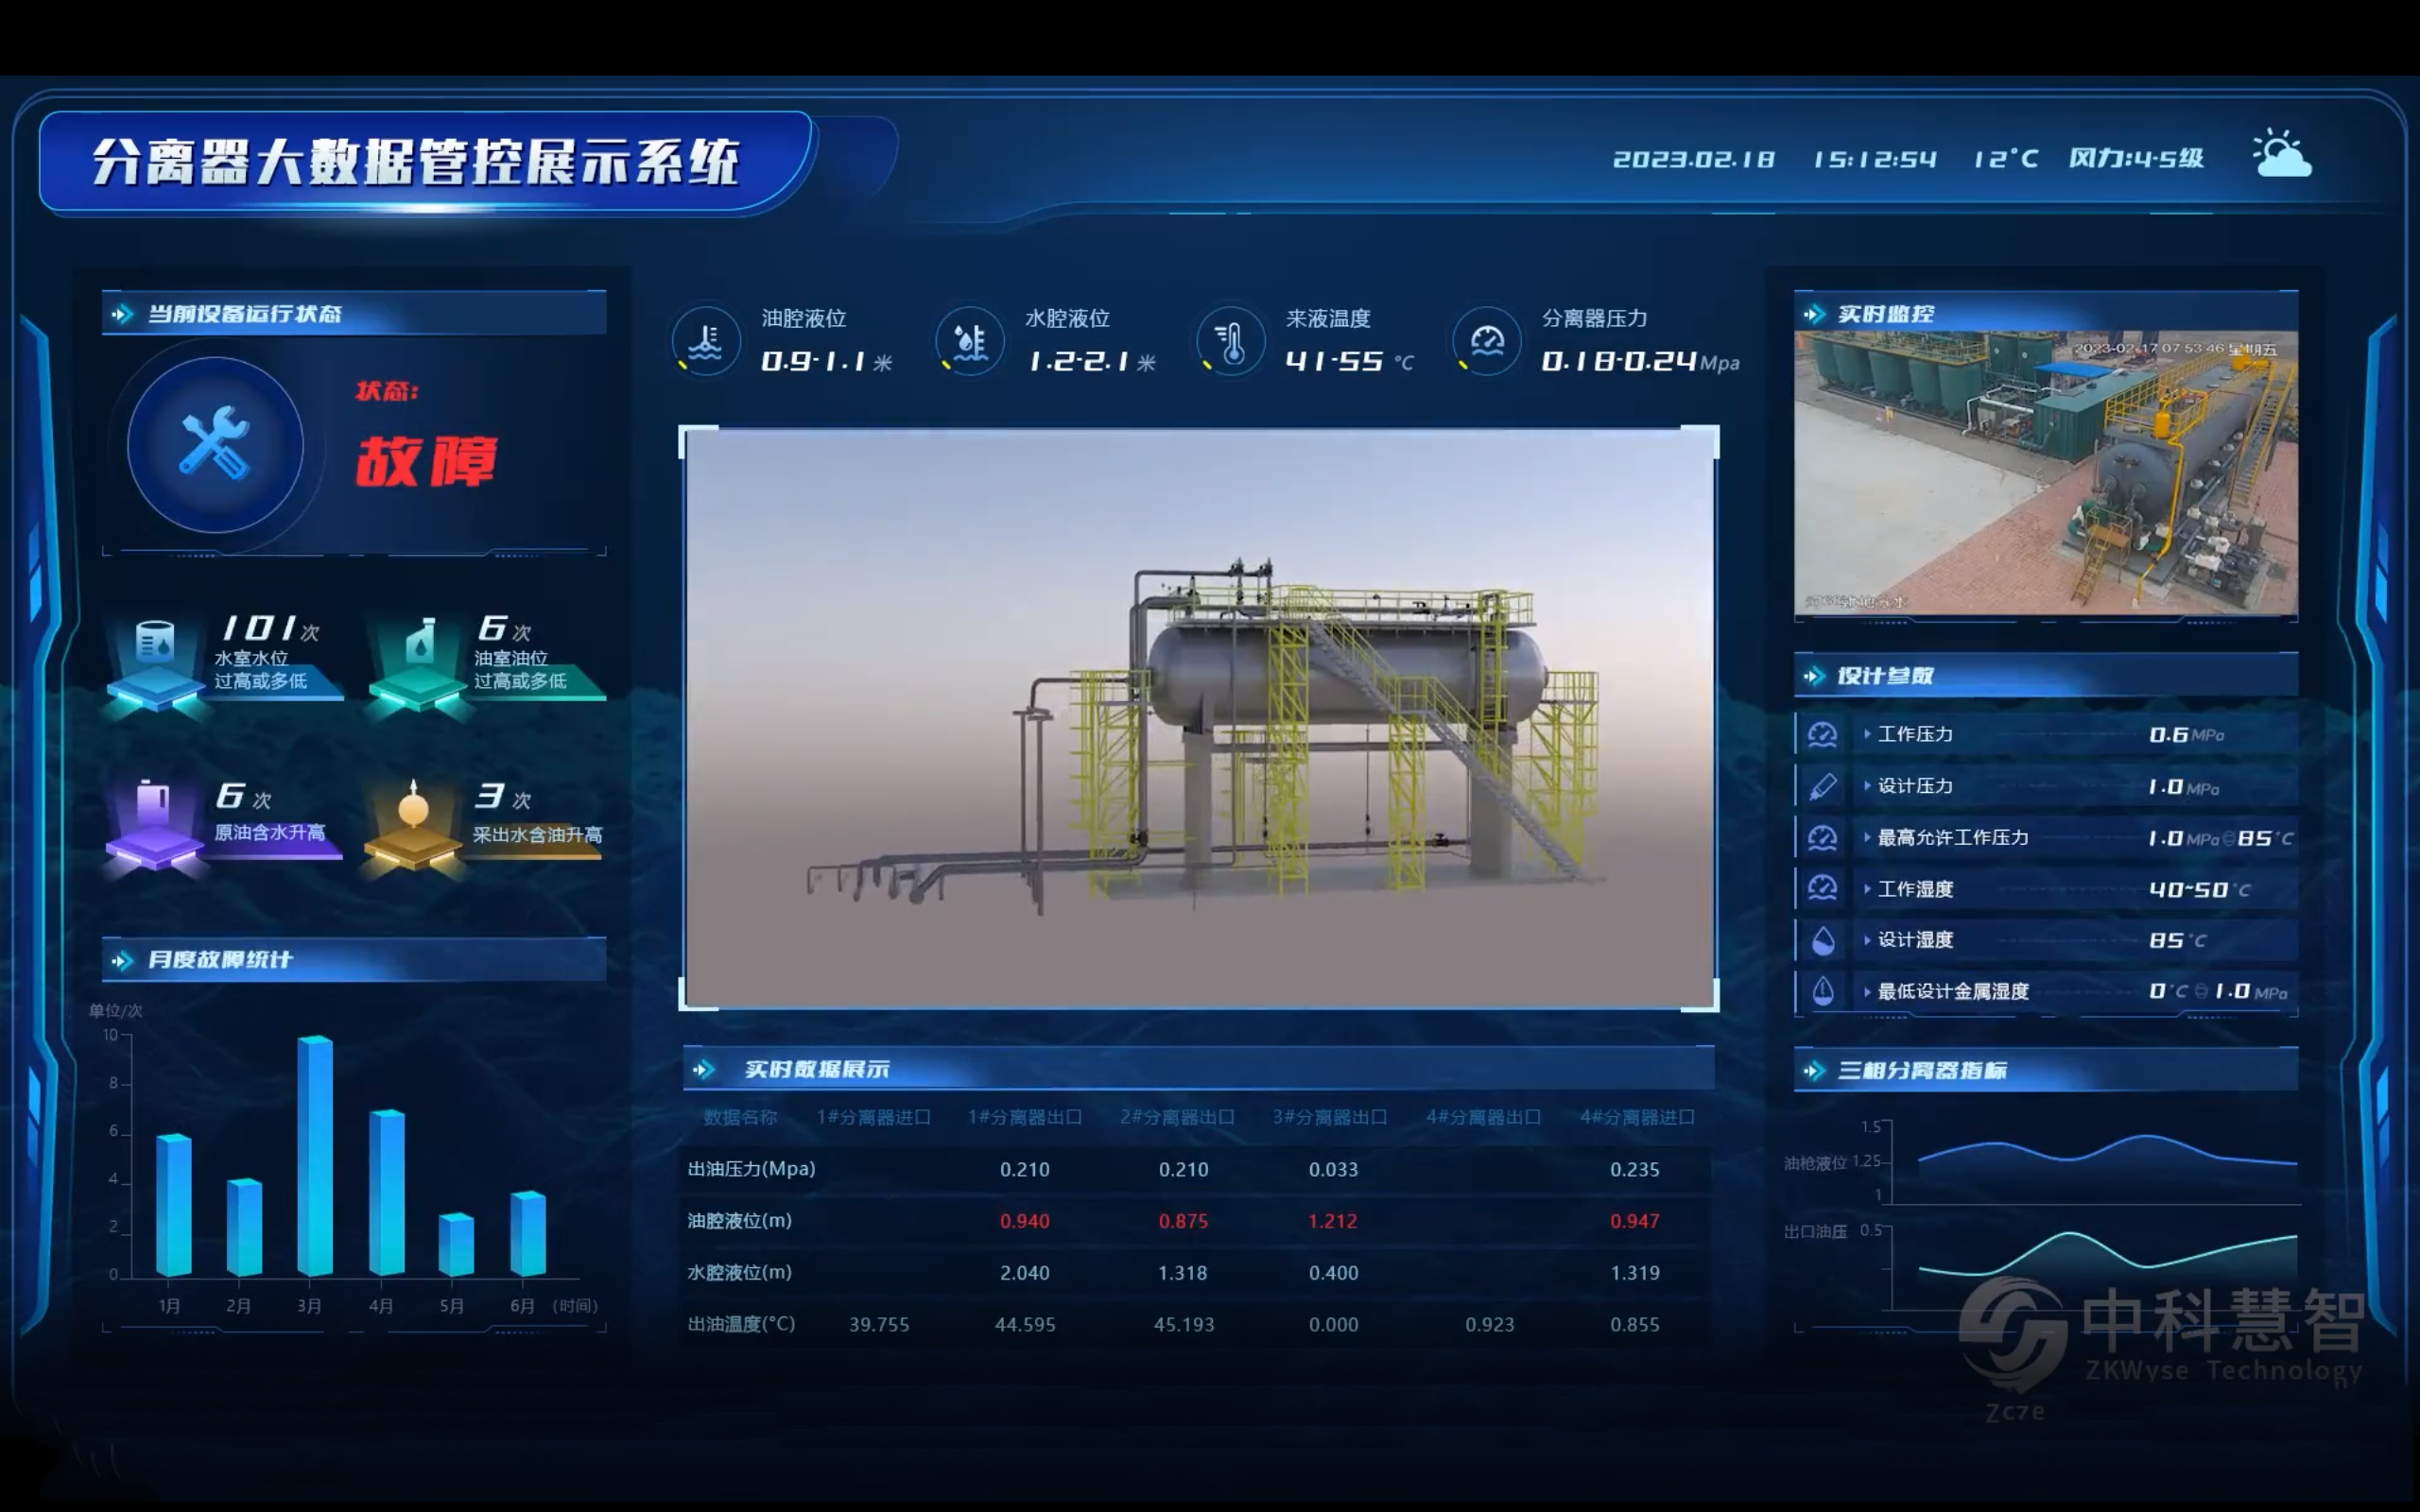Select the 2#分离器出口 column header

[1177, 1117]
